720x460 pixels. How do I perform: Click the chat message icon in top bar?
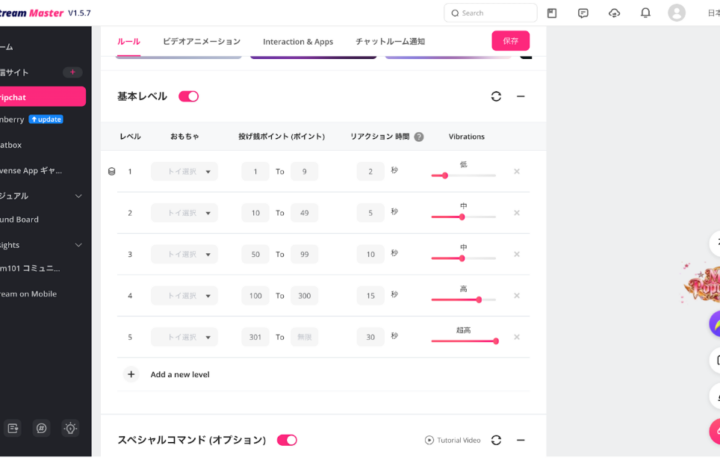tap(583, 13)
